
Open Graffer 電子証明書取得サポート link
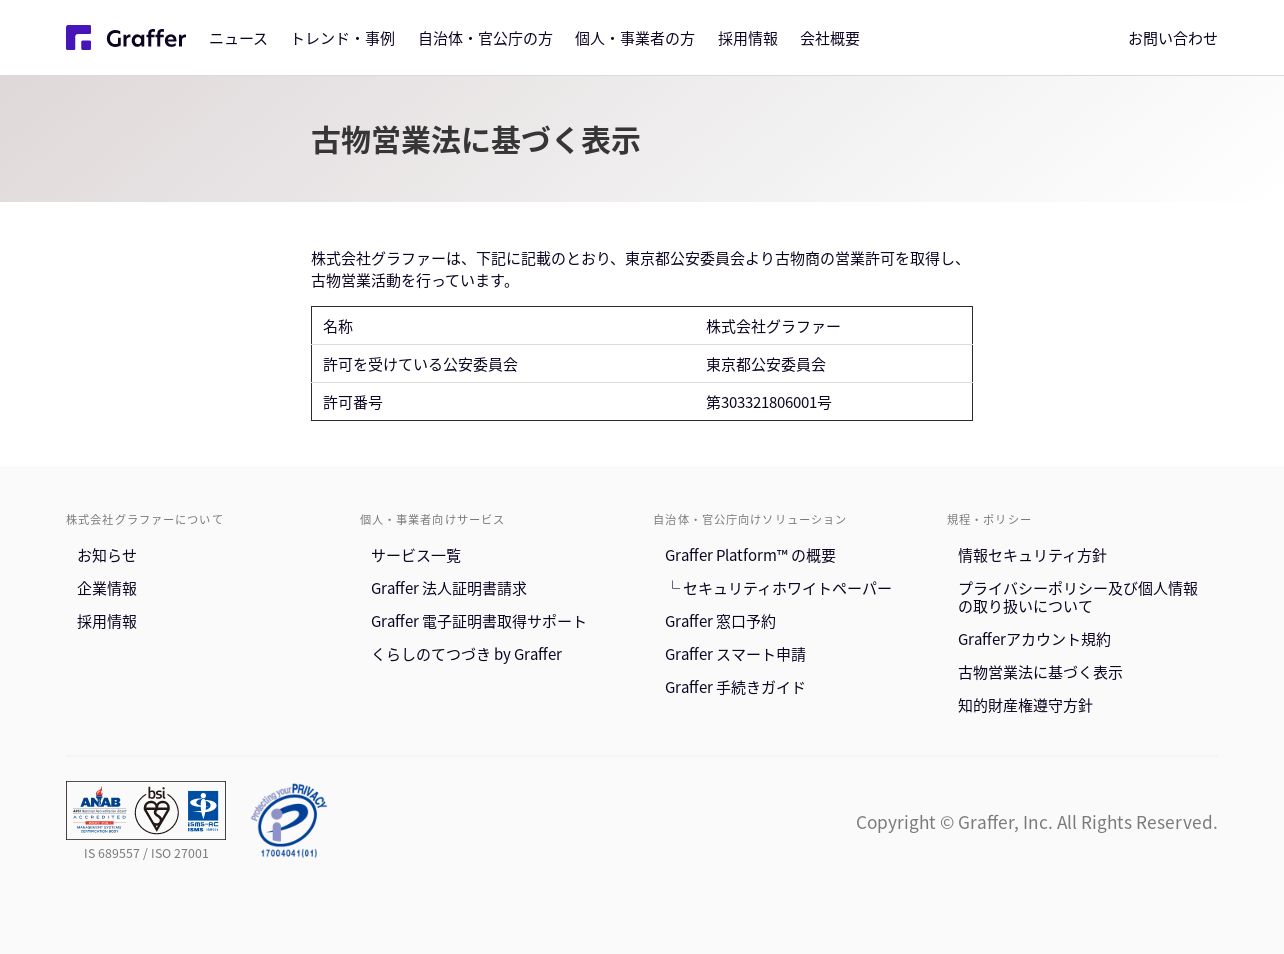pyautogui.click(x=479, y=621)
